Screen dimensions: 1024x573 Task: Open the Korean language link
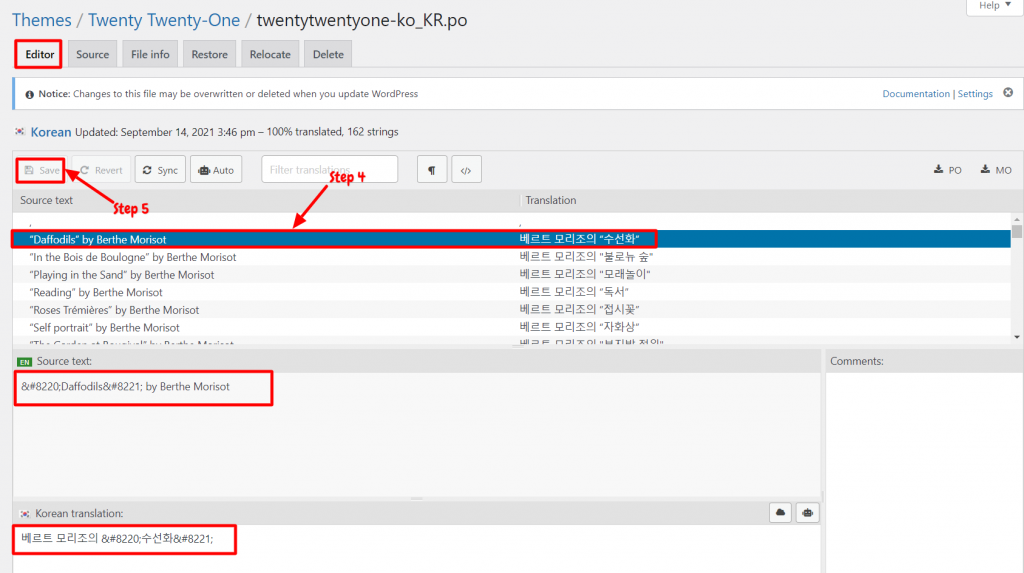point(51,132)
